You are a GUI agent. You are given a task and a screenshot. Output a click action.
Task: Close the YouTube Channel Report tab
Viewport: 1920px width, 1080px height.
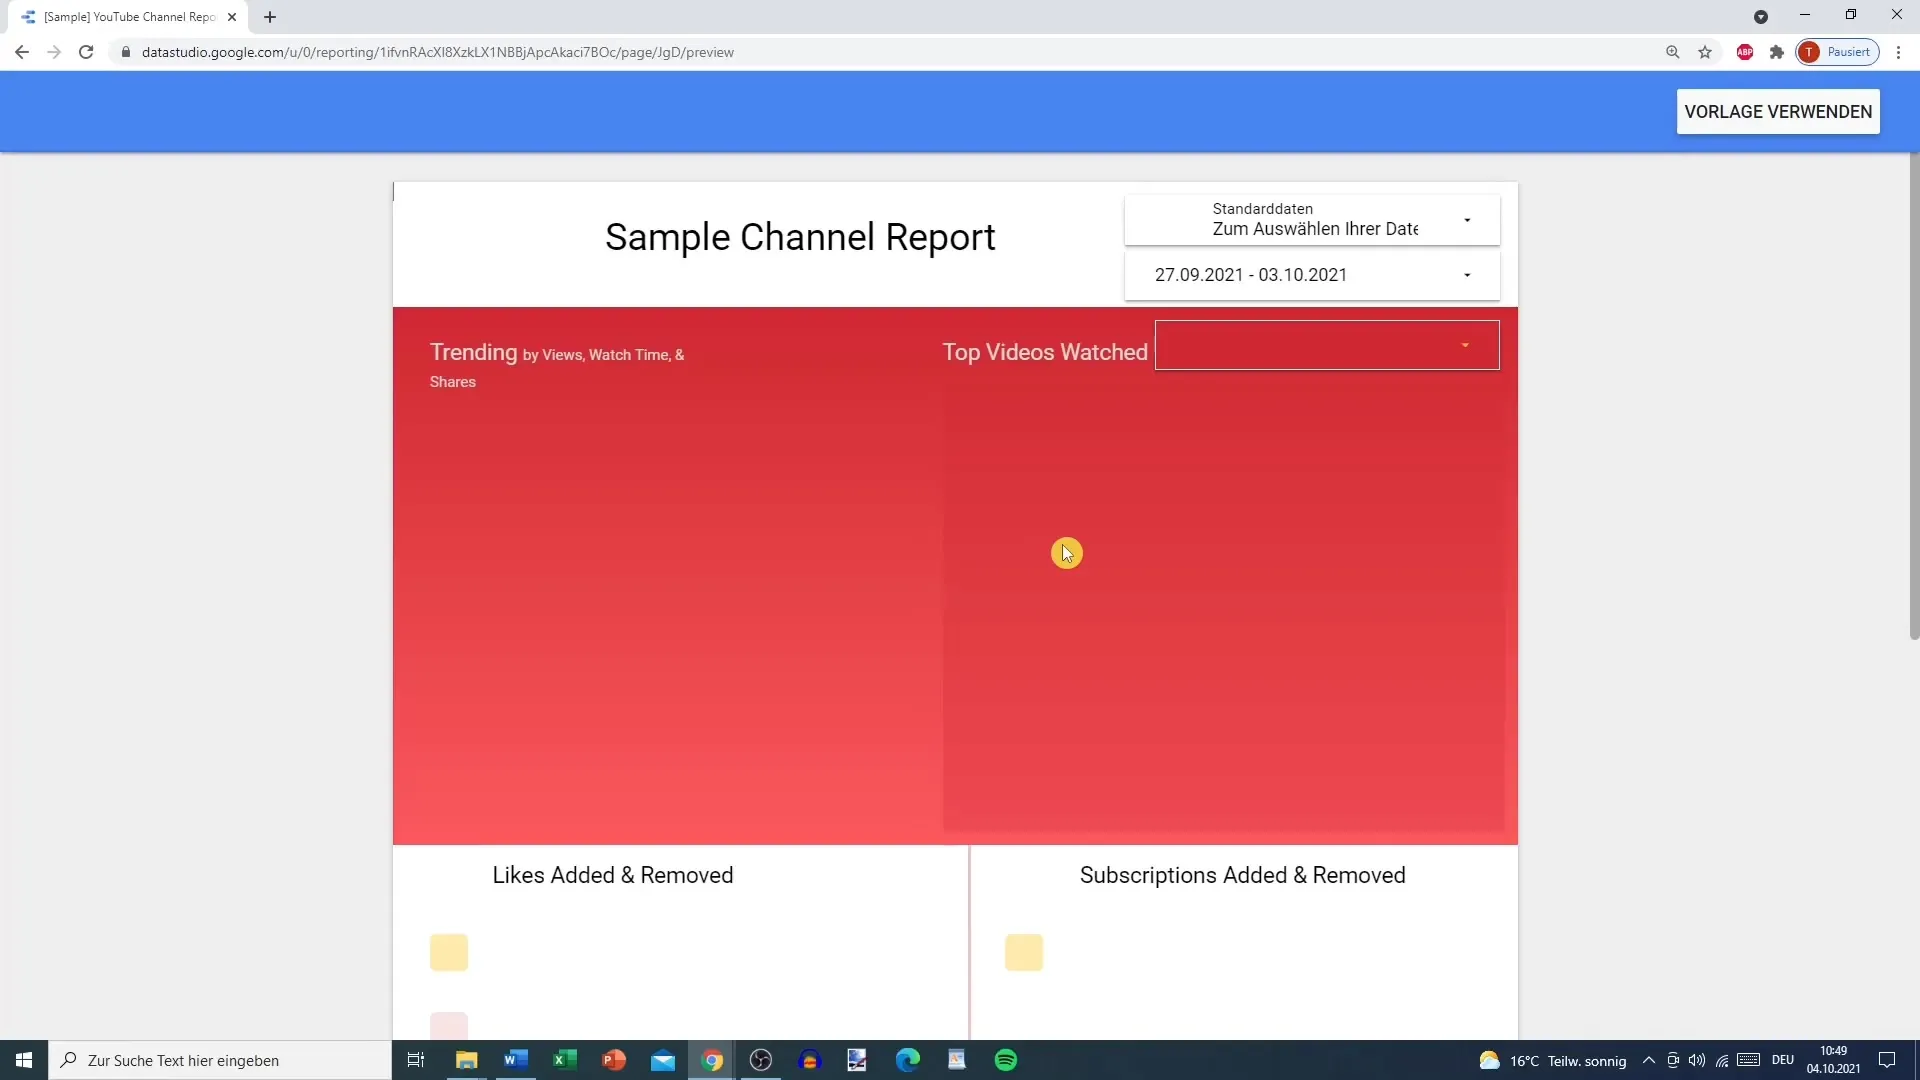pos(232,17)
